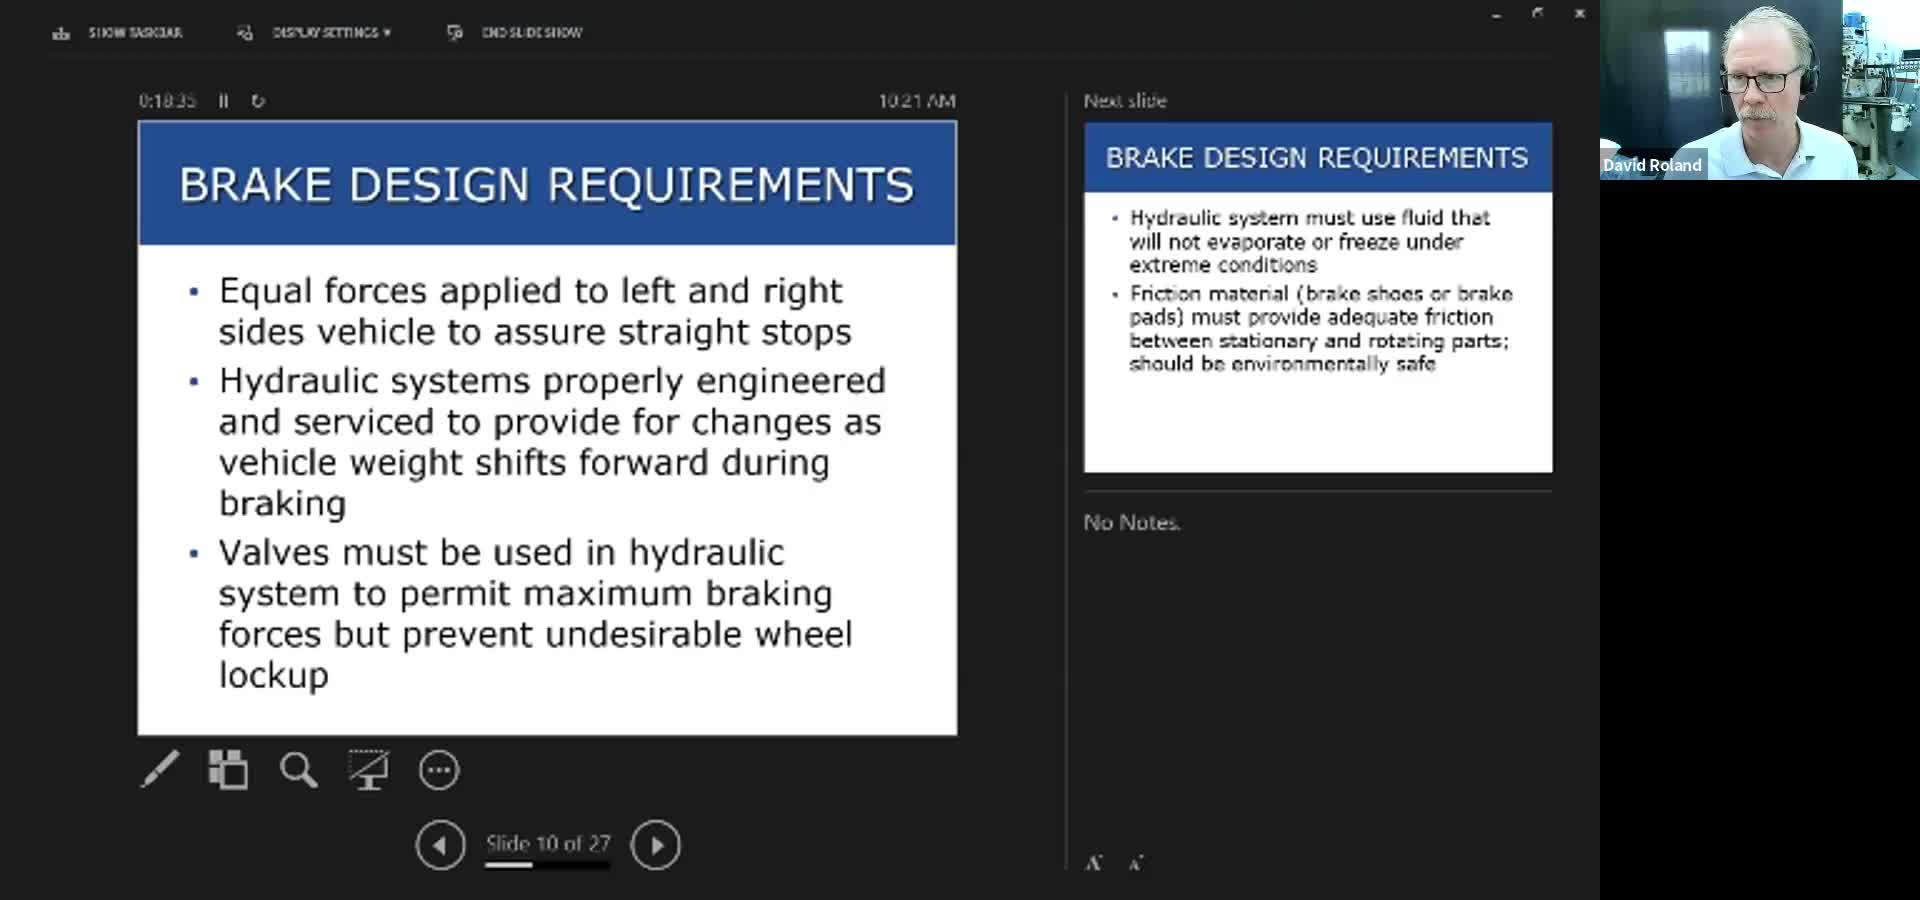Viewport: 1920px width, 900px height.
Task: Click the 10:21 AM clock text
Action: (917, 101)
